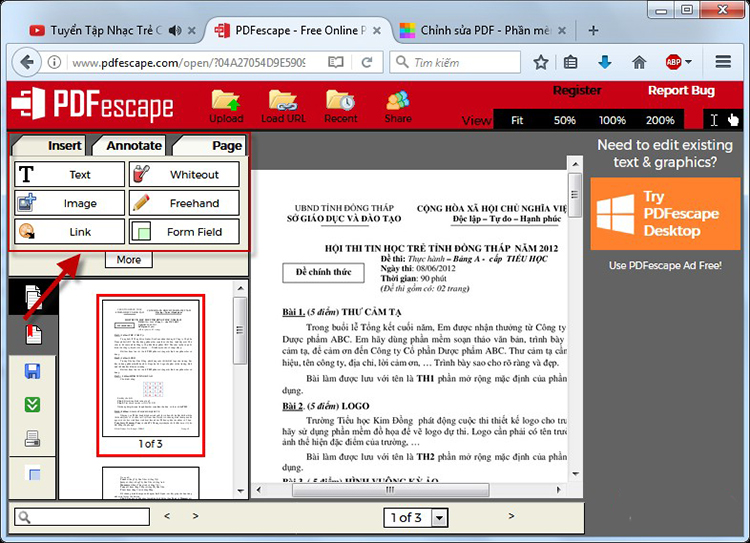750x543 pixels.
Task: Open the page number dropdown arrow
Action: click(x=440, y=518)
